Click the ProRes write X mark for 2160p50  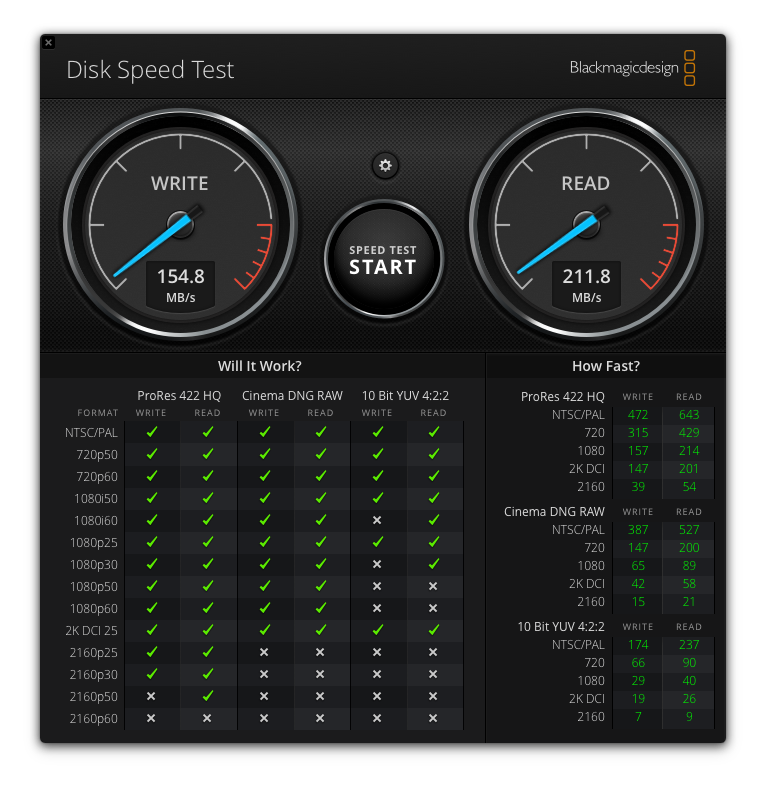click(x=151, y=696)
